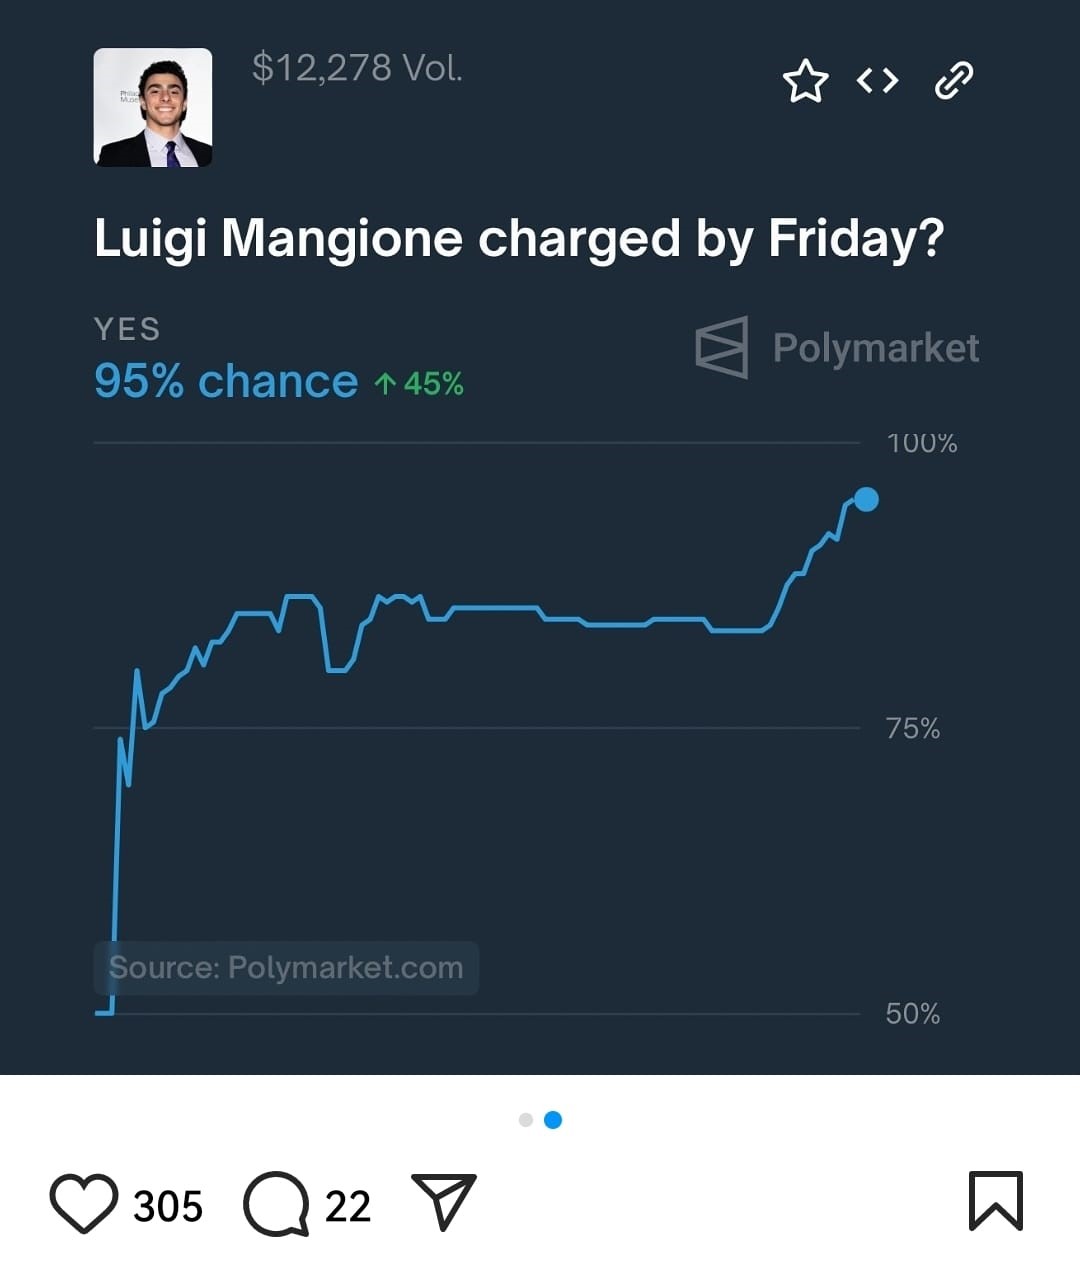
Task: Open the embed code icon
Action: [877, 80]
